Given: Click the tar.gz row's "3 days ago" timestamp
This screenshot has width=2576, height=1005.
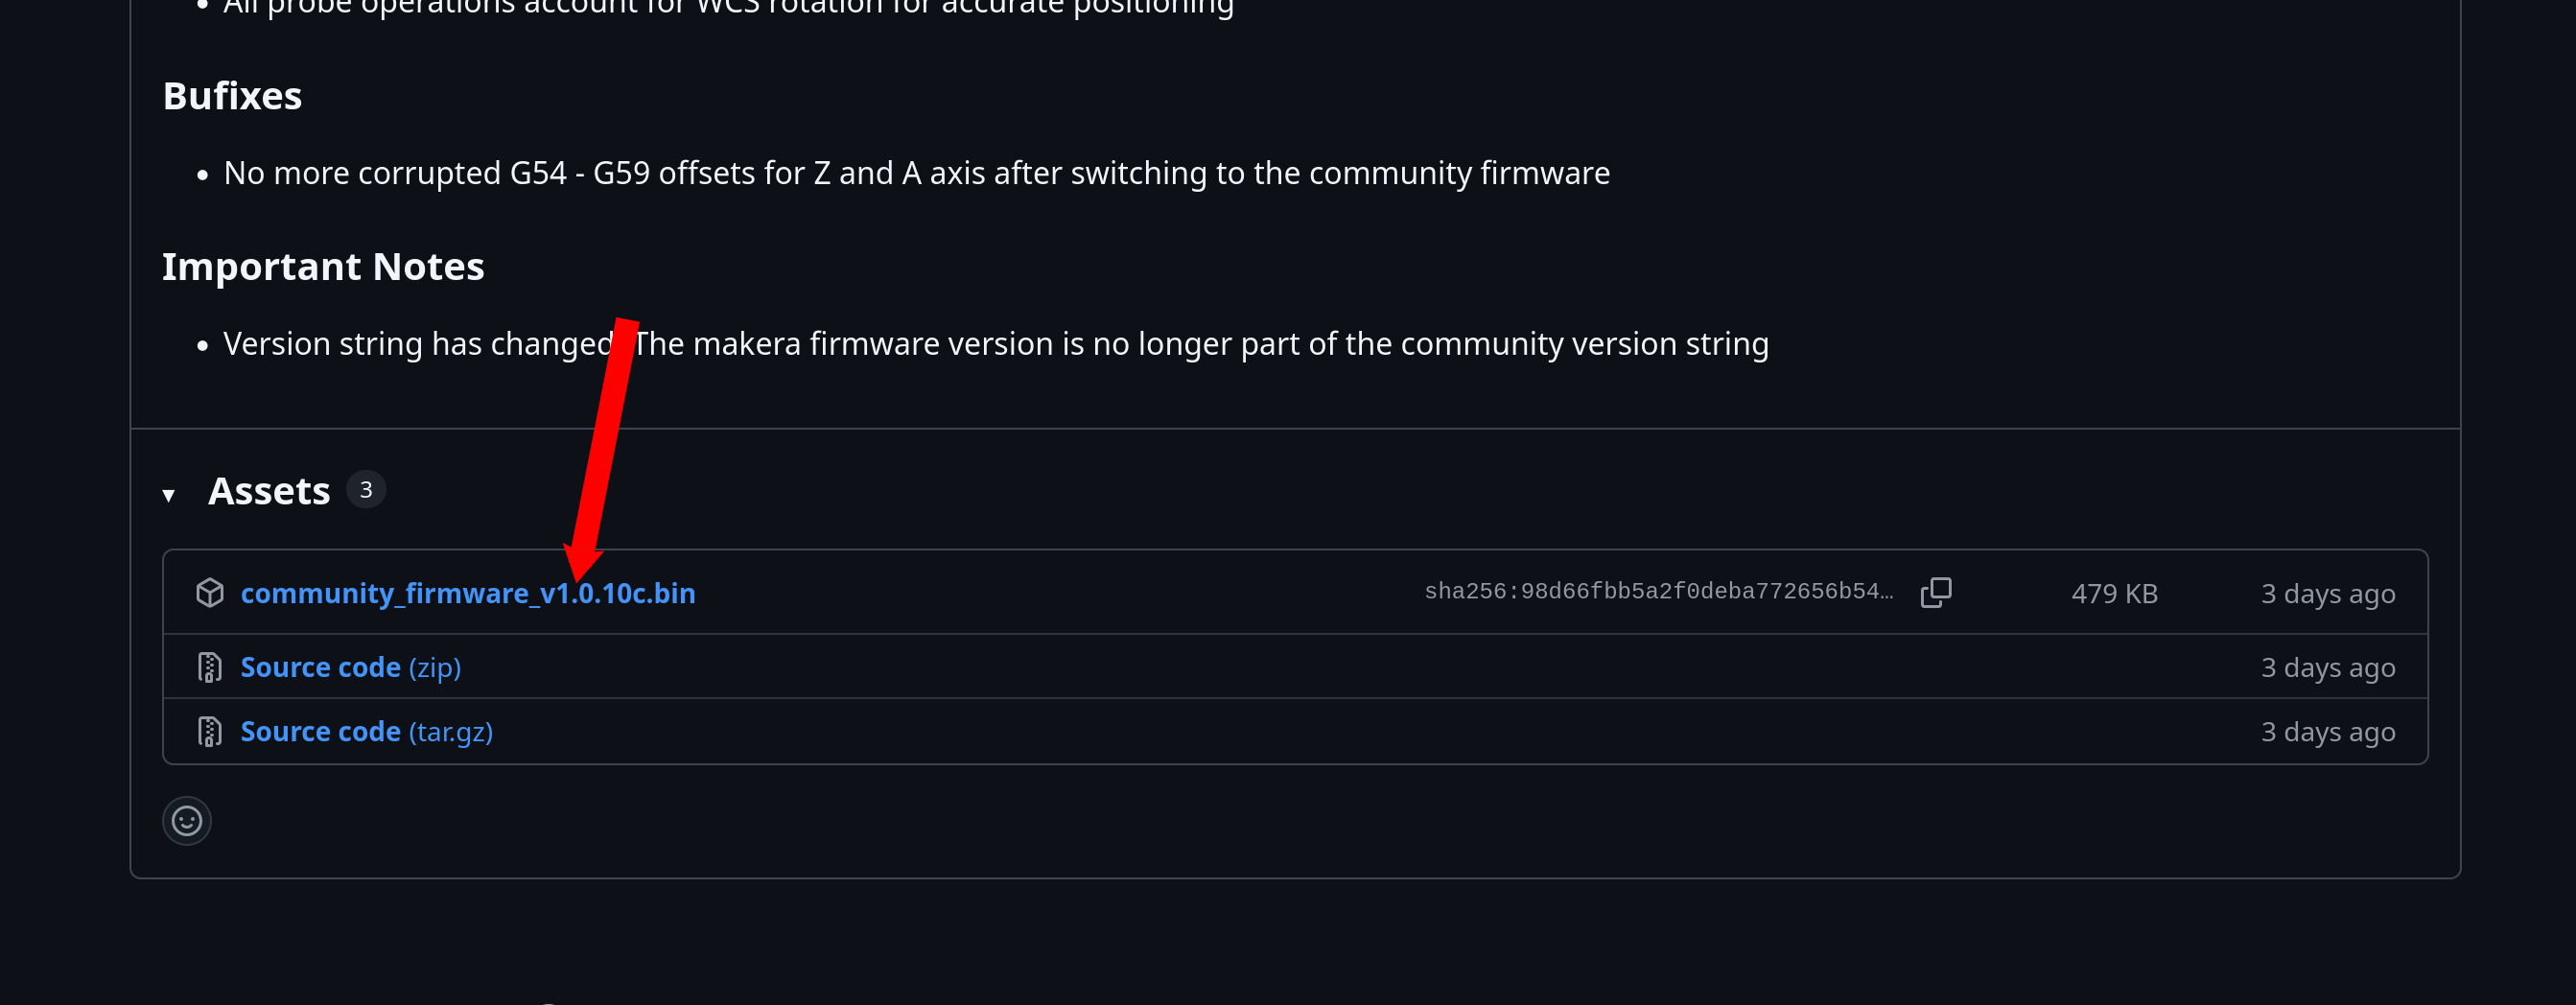Looking at the screenshot, I should pyautogui.click(x=2327, y=732).
